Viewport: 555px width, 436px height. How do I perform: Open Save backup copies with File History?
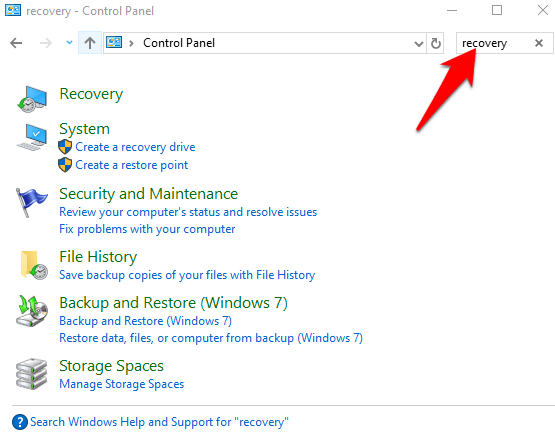point(187,275)
